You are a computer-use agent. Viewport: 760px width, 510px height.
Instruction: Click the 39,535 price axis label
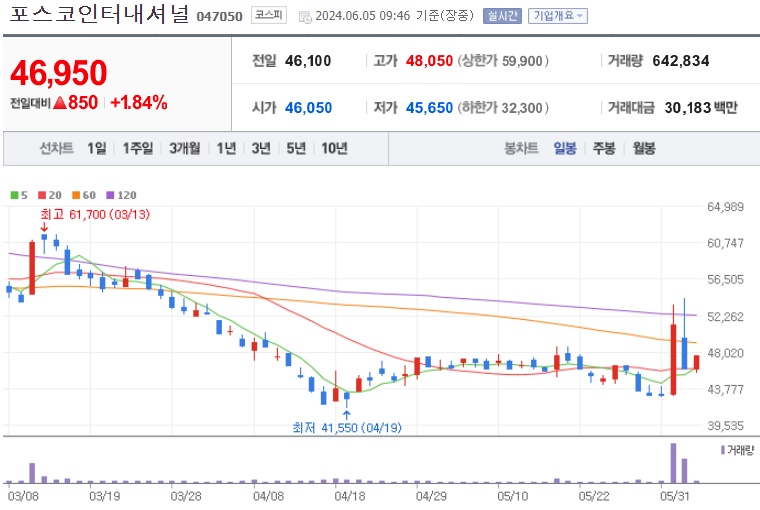725,426
